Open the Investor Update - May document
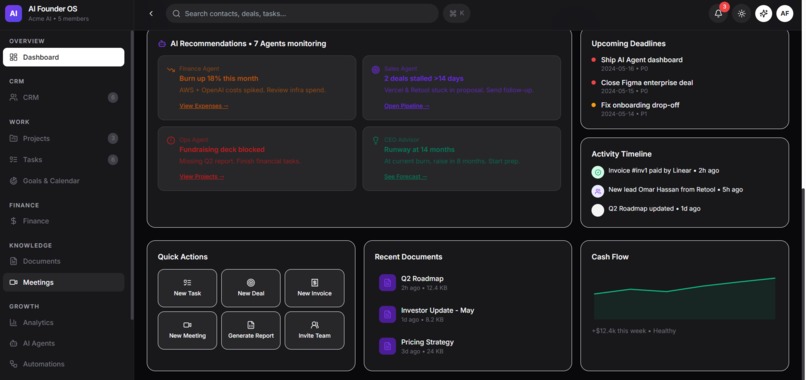Screen dimensions: 806x380 (467, 314)
